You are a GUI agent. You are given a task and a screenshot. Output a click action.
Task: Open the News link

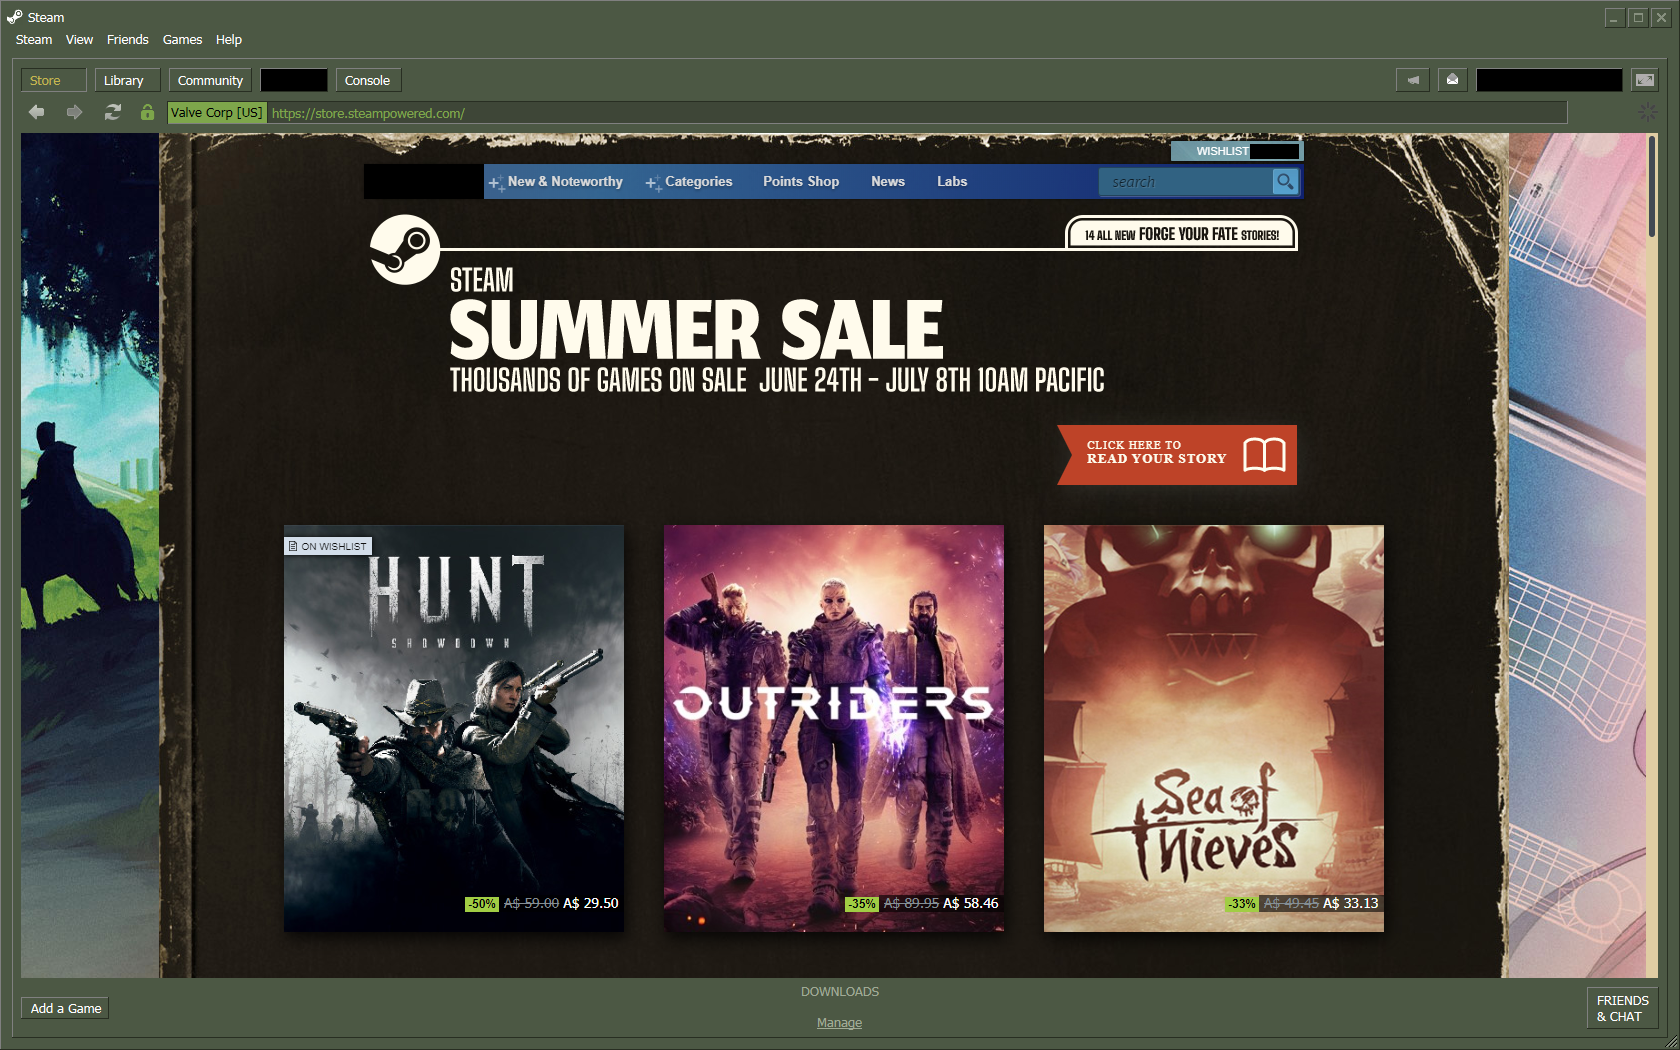tap(888, 181)
